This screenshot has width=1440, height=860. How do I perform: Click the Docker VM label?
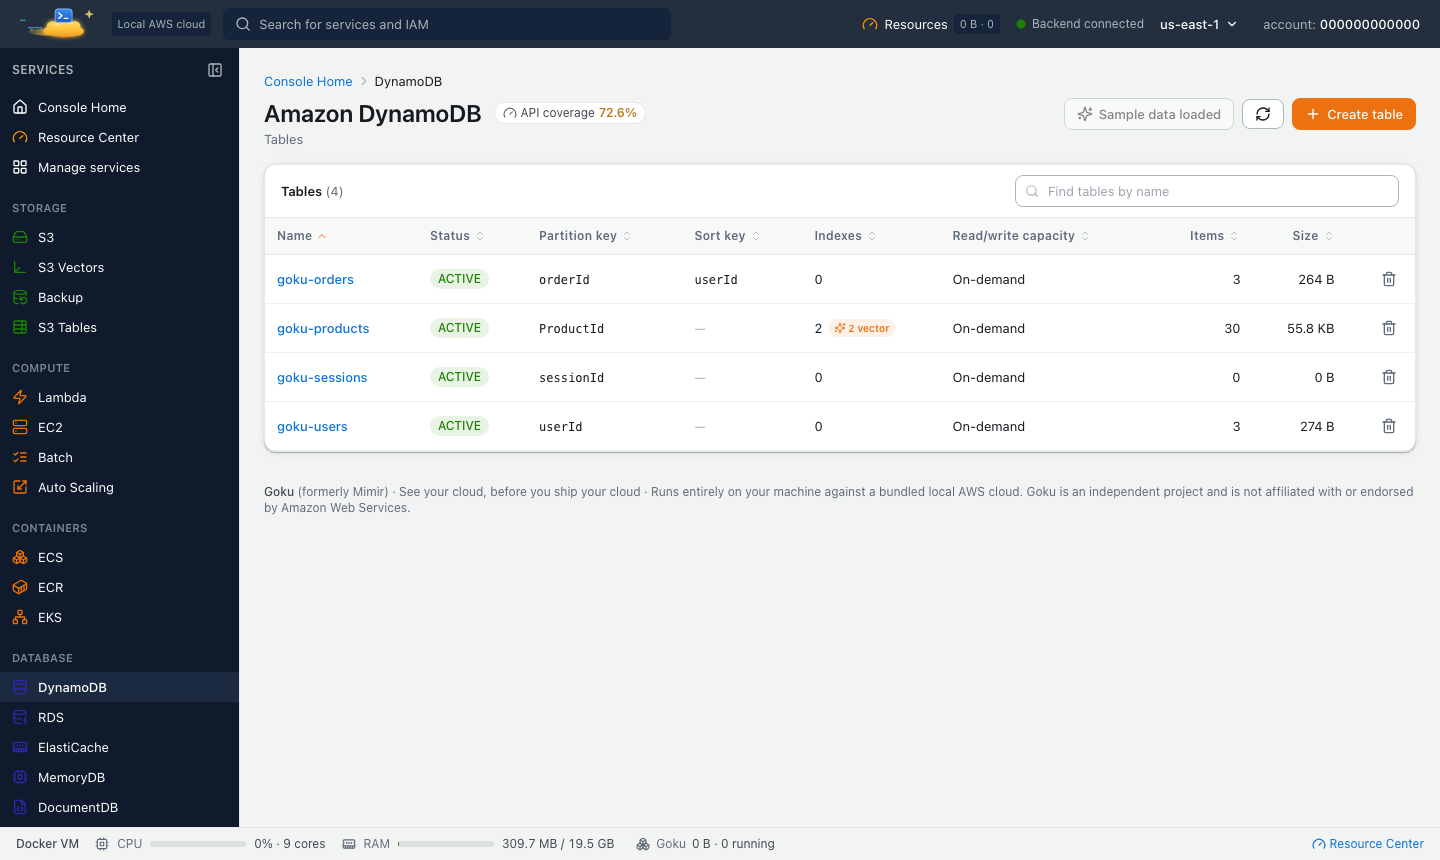47,844
